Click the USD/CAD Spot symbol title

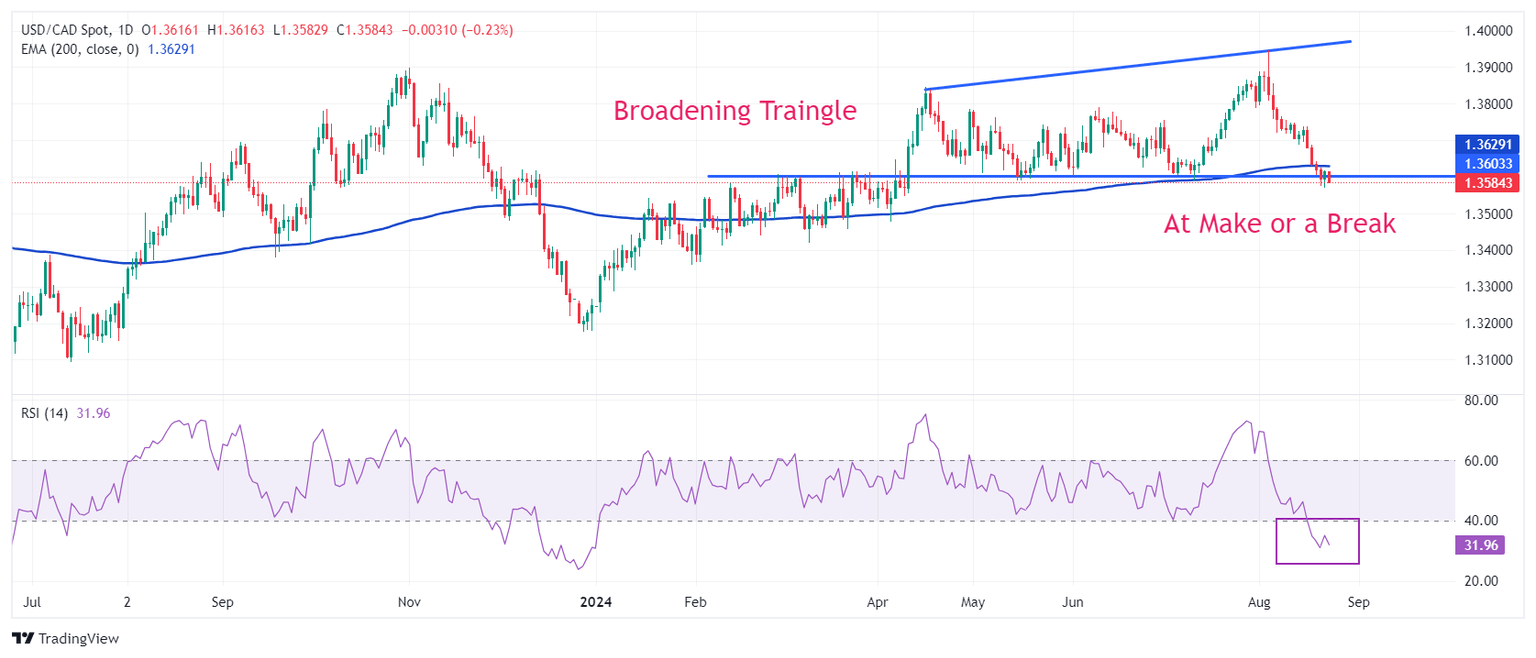click(x=67, y=31)
